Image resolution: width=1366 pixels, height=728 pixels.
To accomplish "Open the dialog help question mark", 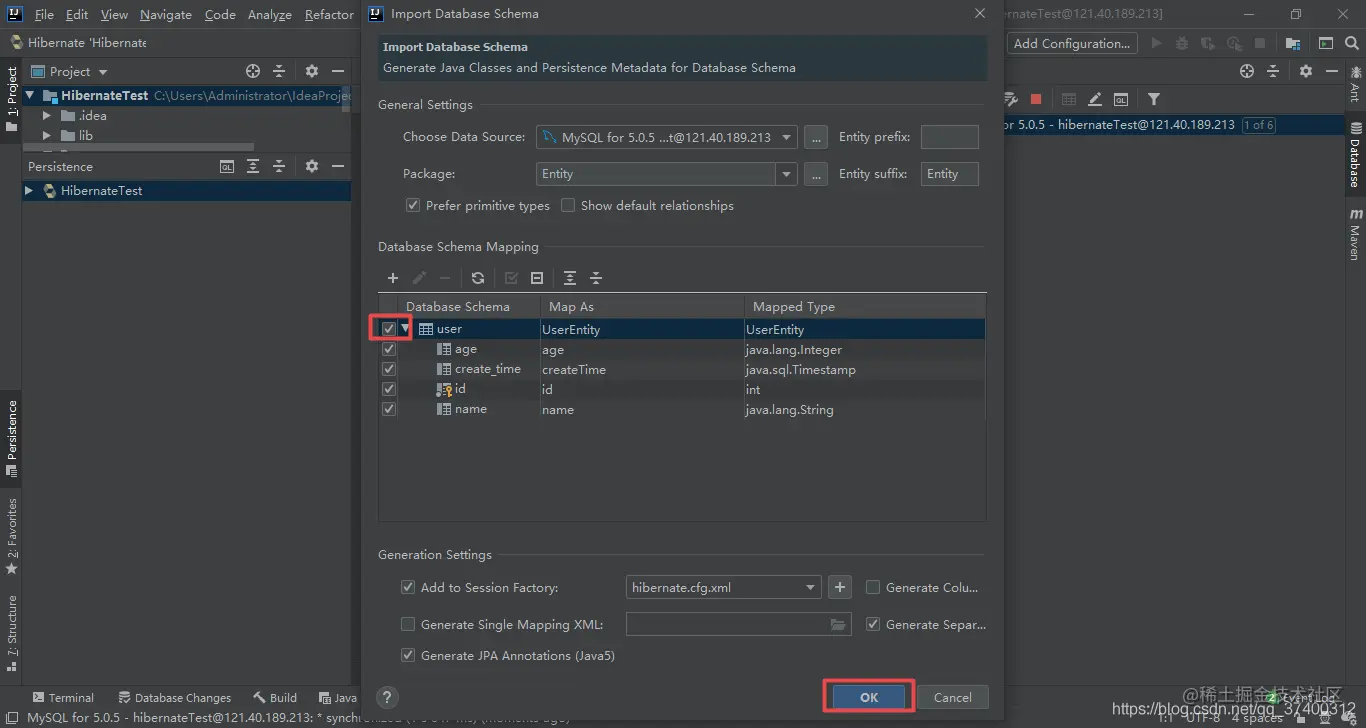I will point(388,697).
